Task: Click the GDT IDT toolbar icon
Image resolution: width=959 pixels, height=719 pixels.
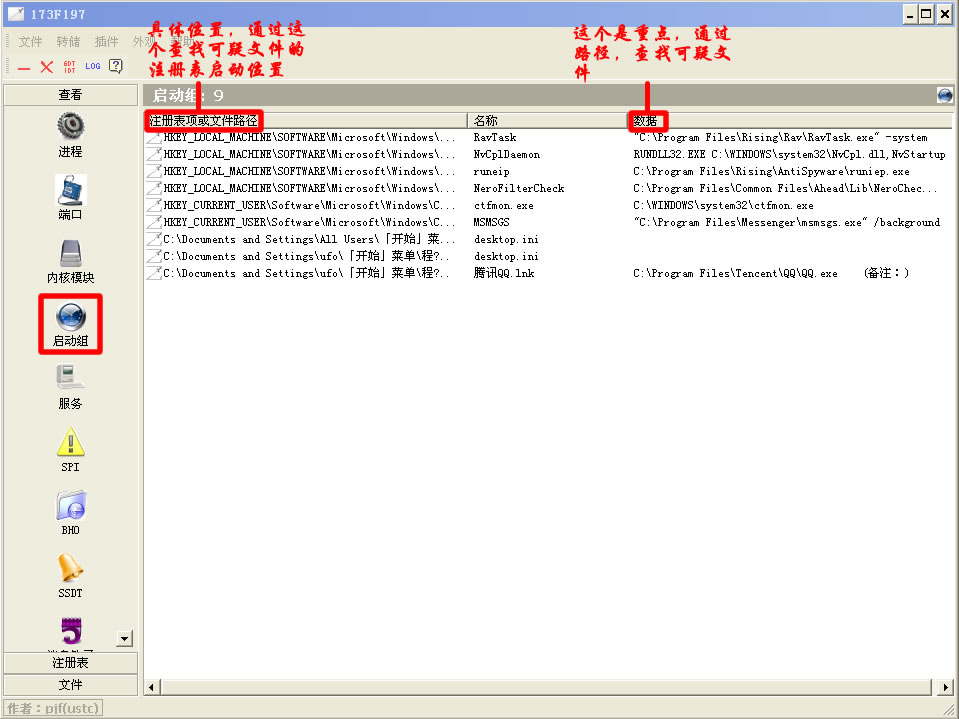Action: click(x=70, y=67)
